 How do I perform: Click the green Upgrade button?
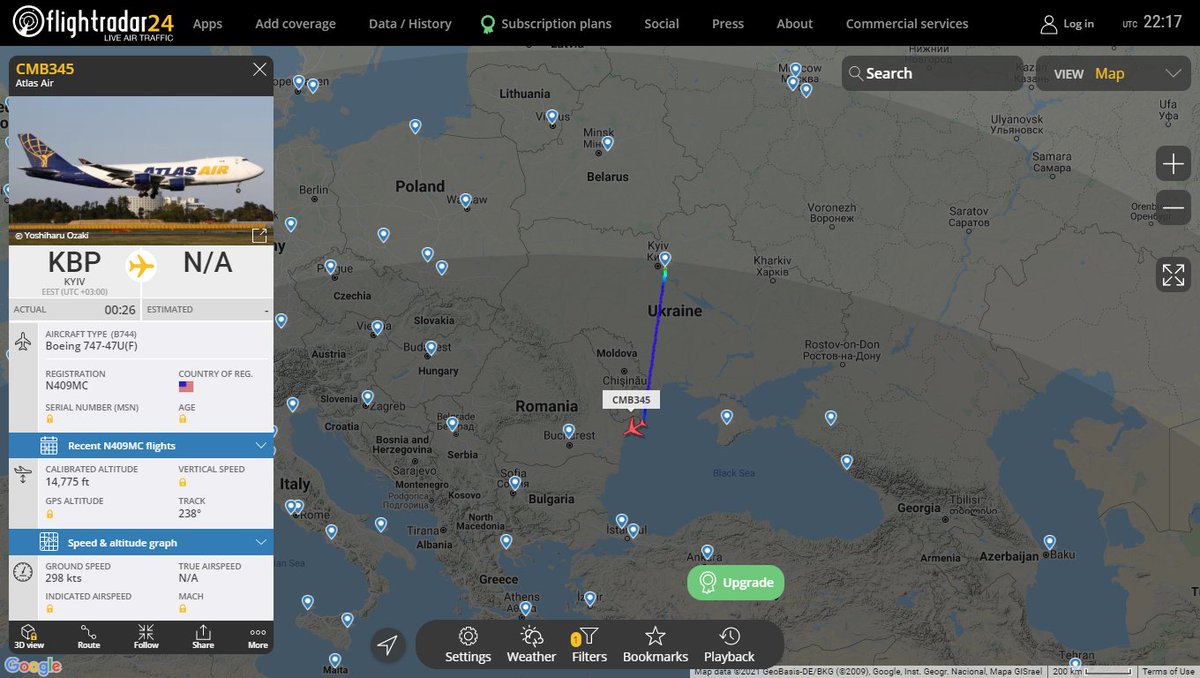736,582
